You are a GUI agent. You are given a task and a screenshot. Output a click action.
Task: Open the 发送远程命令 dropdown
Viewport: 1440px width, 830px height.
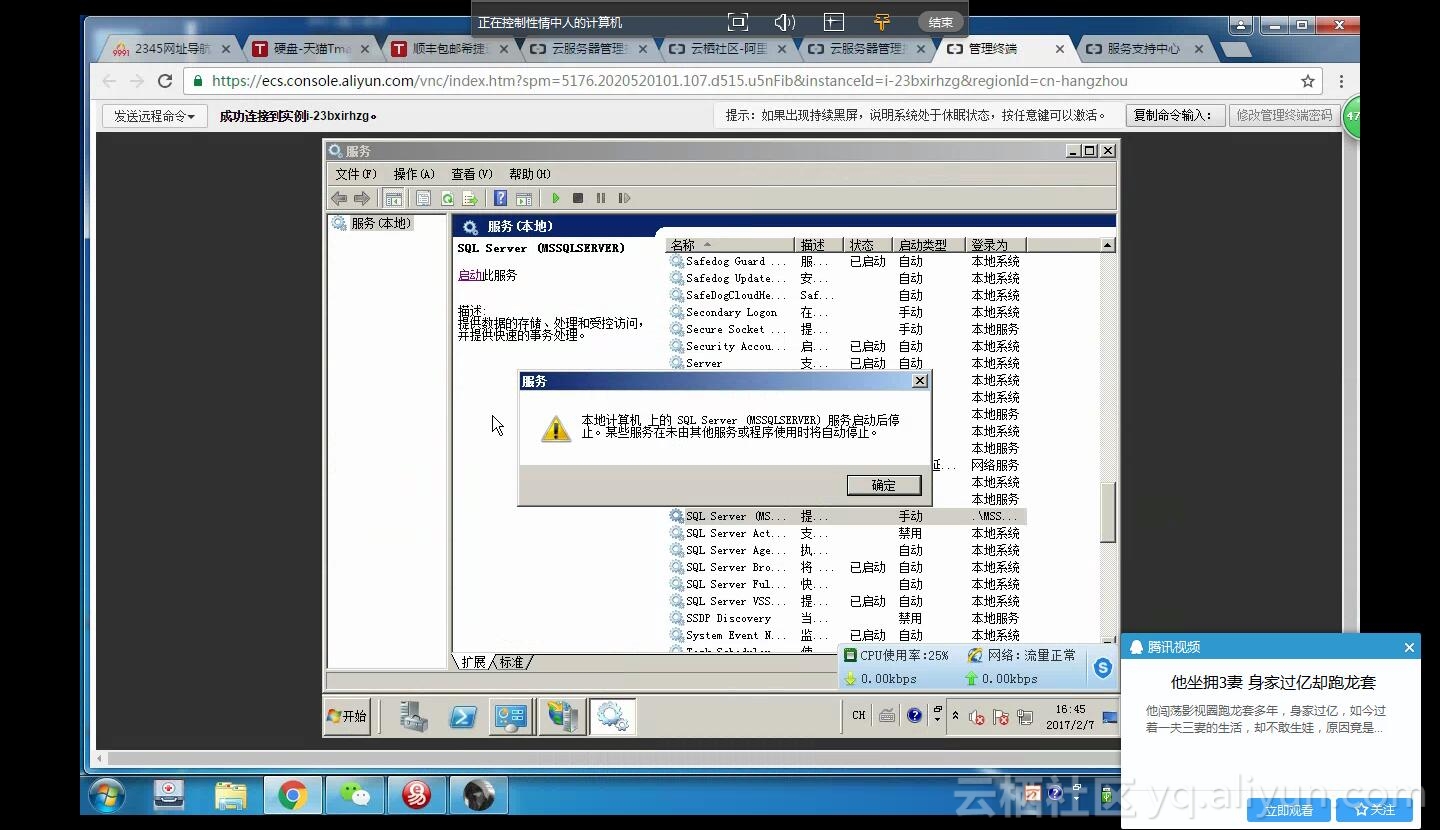click(154, 116)
